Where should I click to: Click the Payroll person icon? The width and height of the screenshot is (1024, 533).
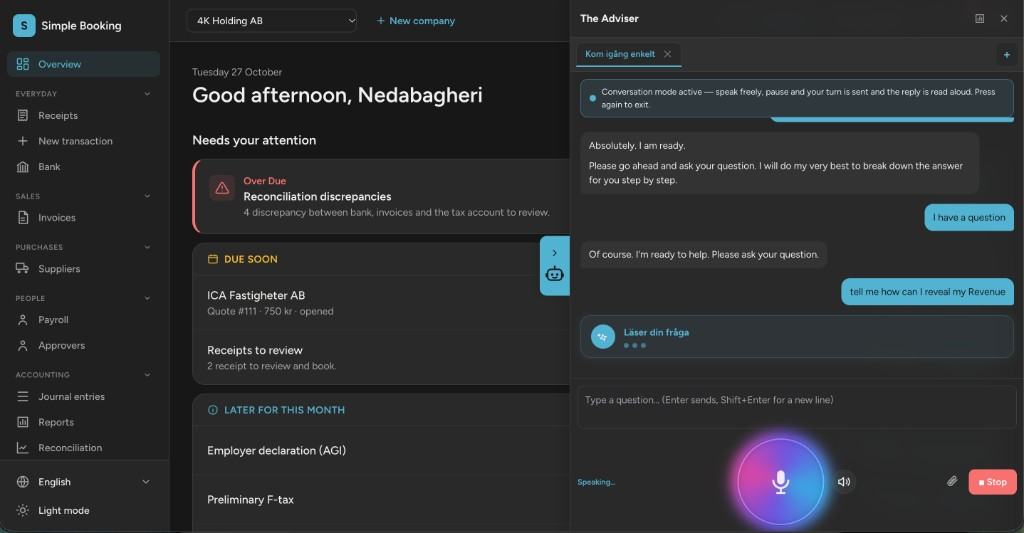[x=23, y=320]
